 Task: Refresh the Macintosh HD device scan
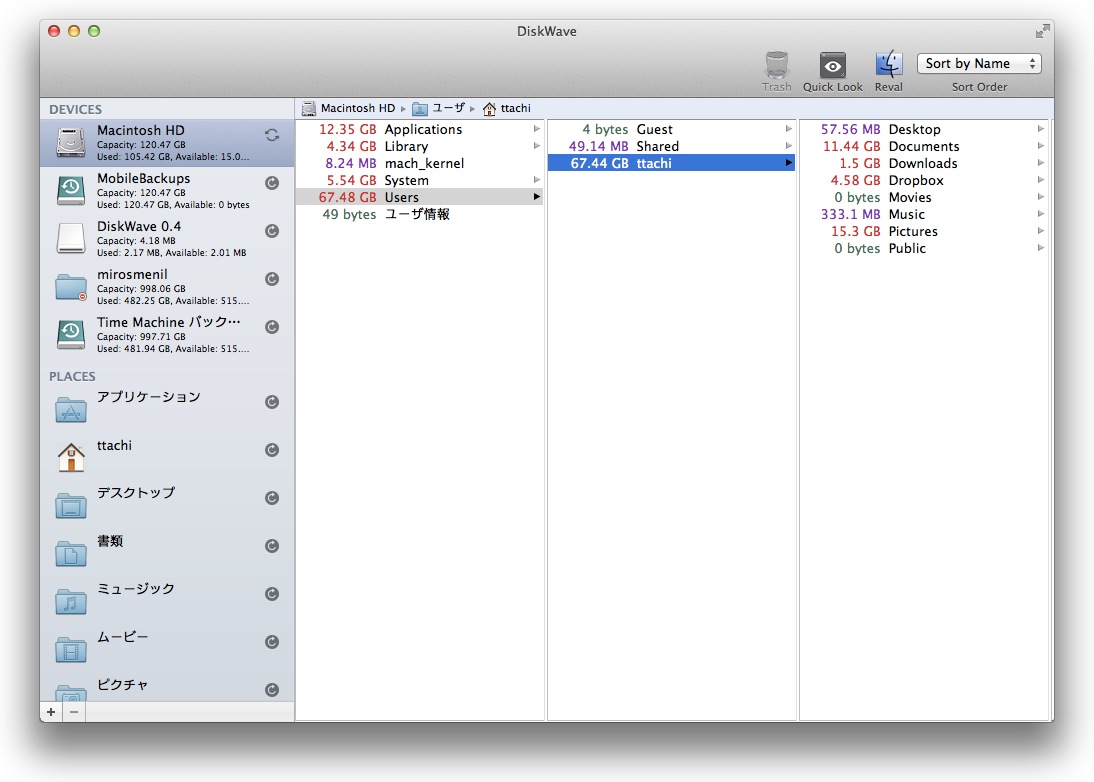(x=271, y=135)
